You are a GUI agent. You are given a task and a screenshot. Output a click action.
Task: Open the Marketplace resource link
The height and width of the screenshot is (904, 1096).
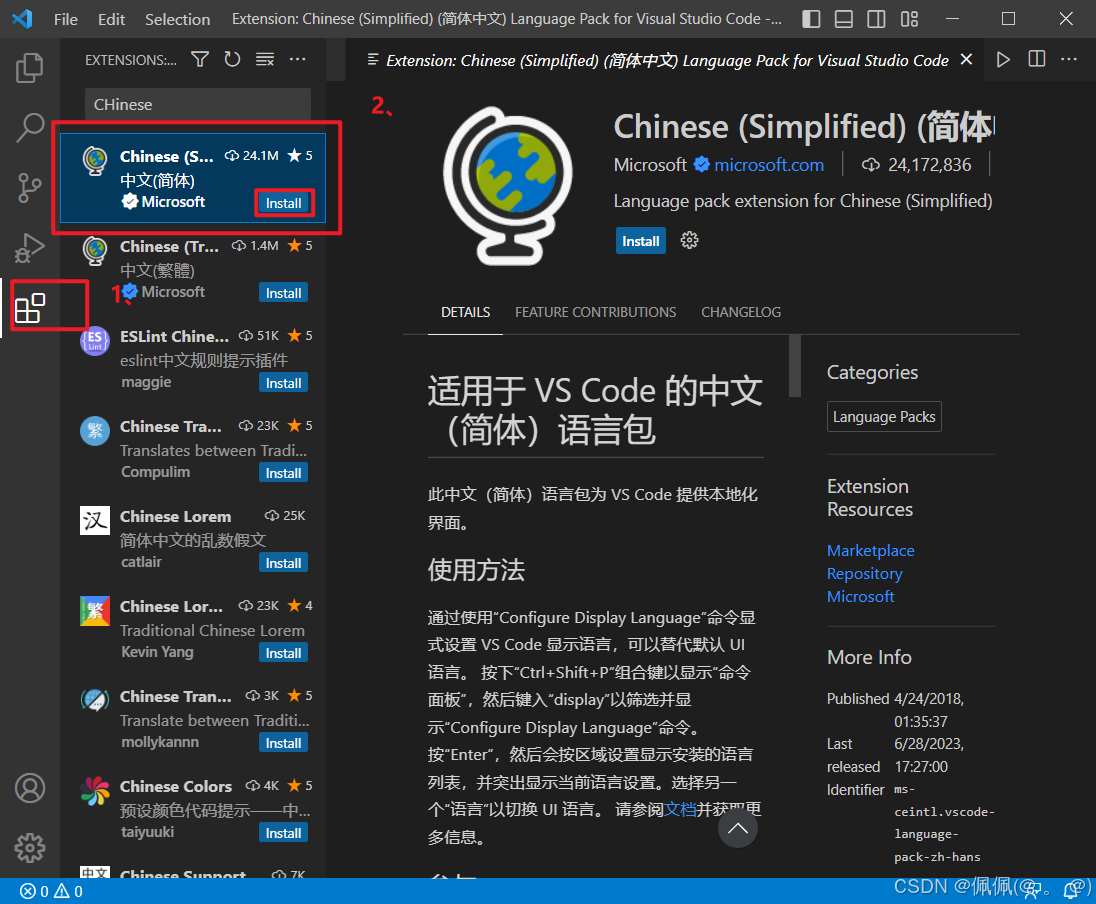(870, 550)
